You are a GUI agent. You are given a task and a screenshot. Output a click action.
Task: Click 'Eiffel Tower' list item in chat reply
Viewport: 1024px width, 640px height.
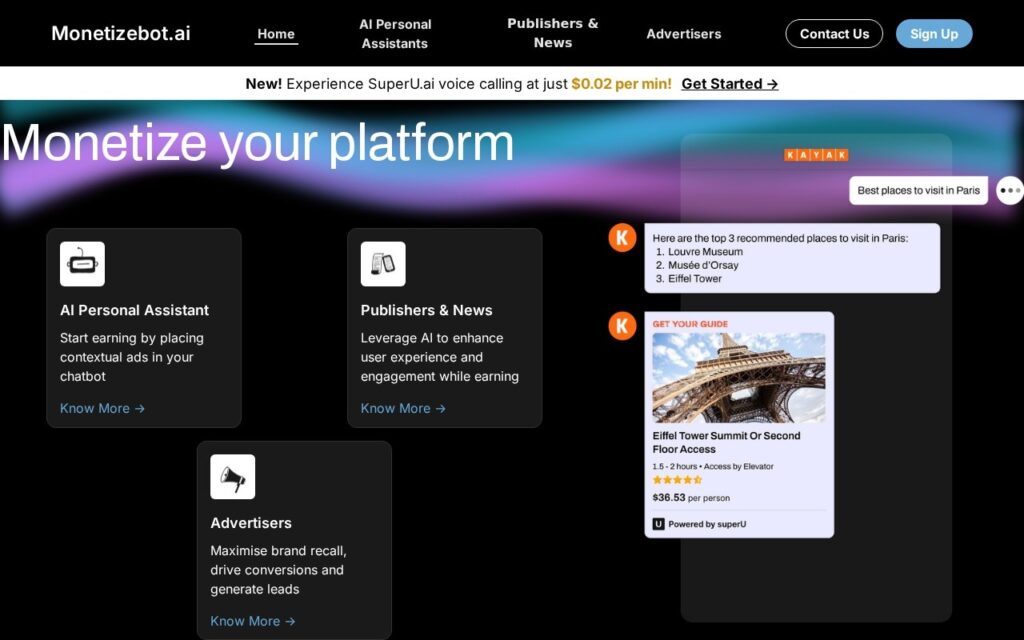click(694, 278)
